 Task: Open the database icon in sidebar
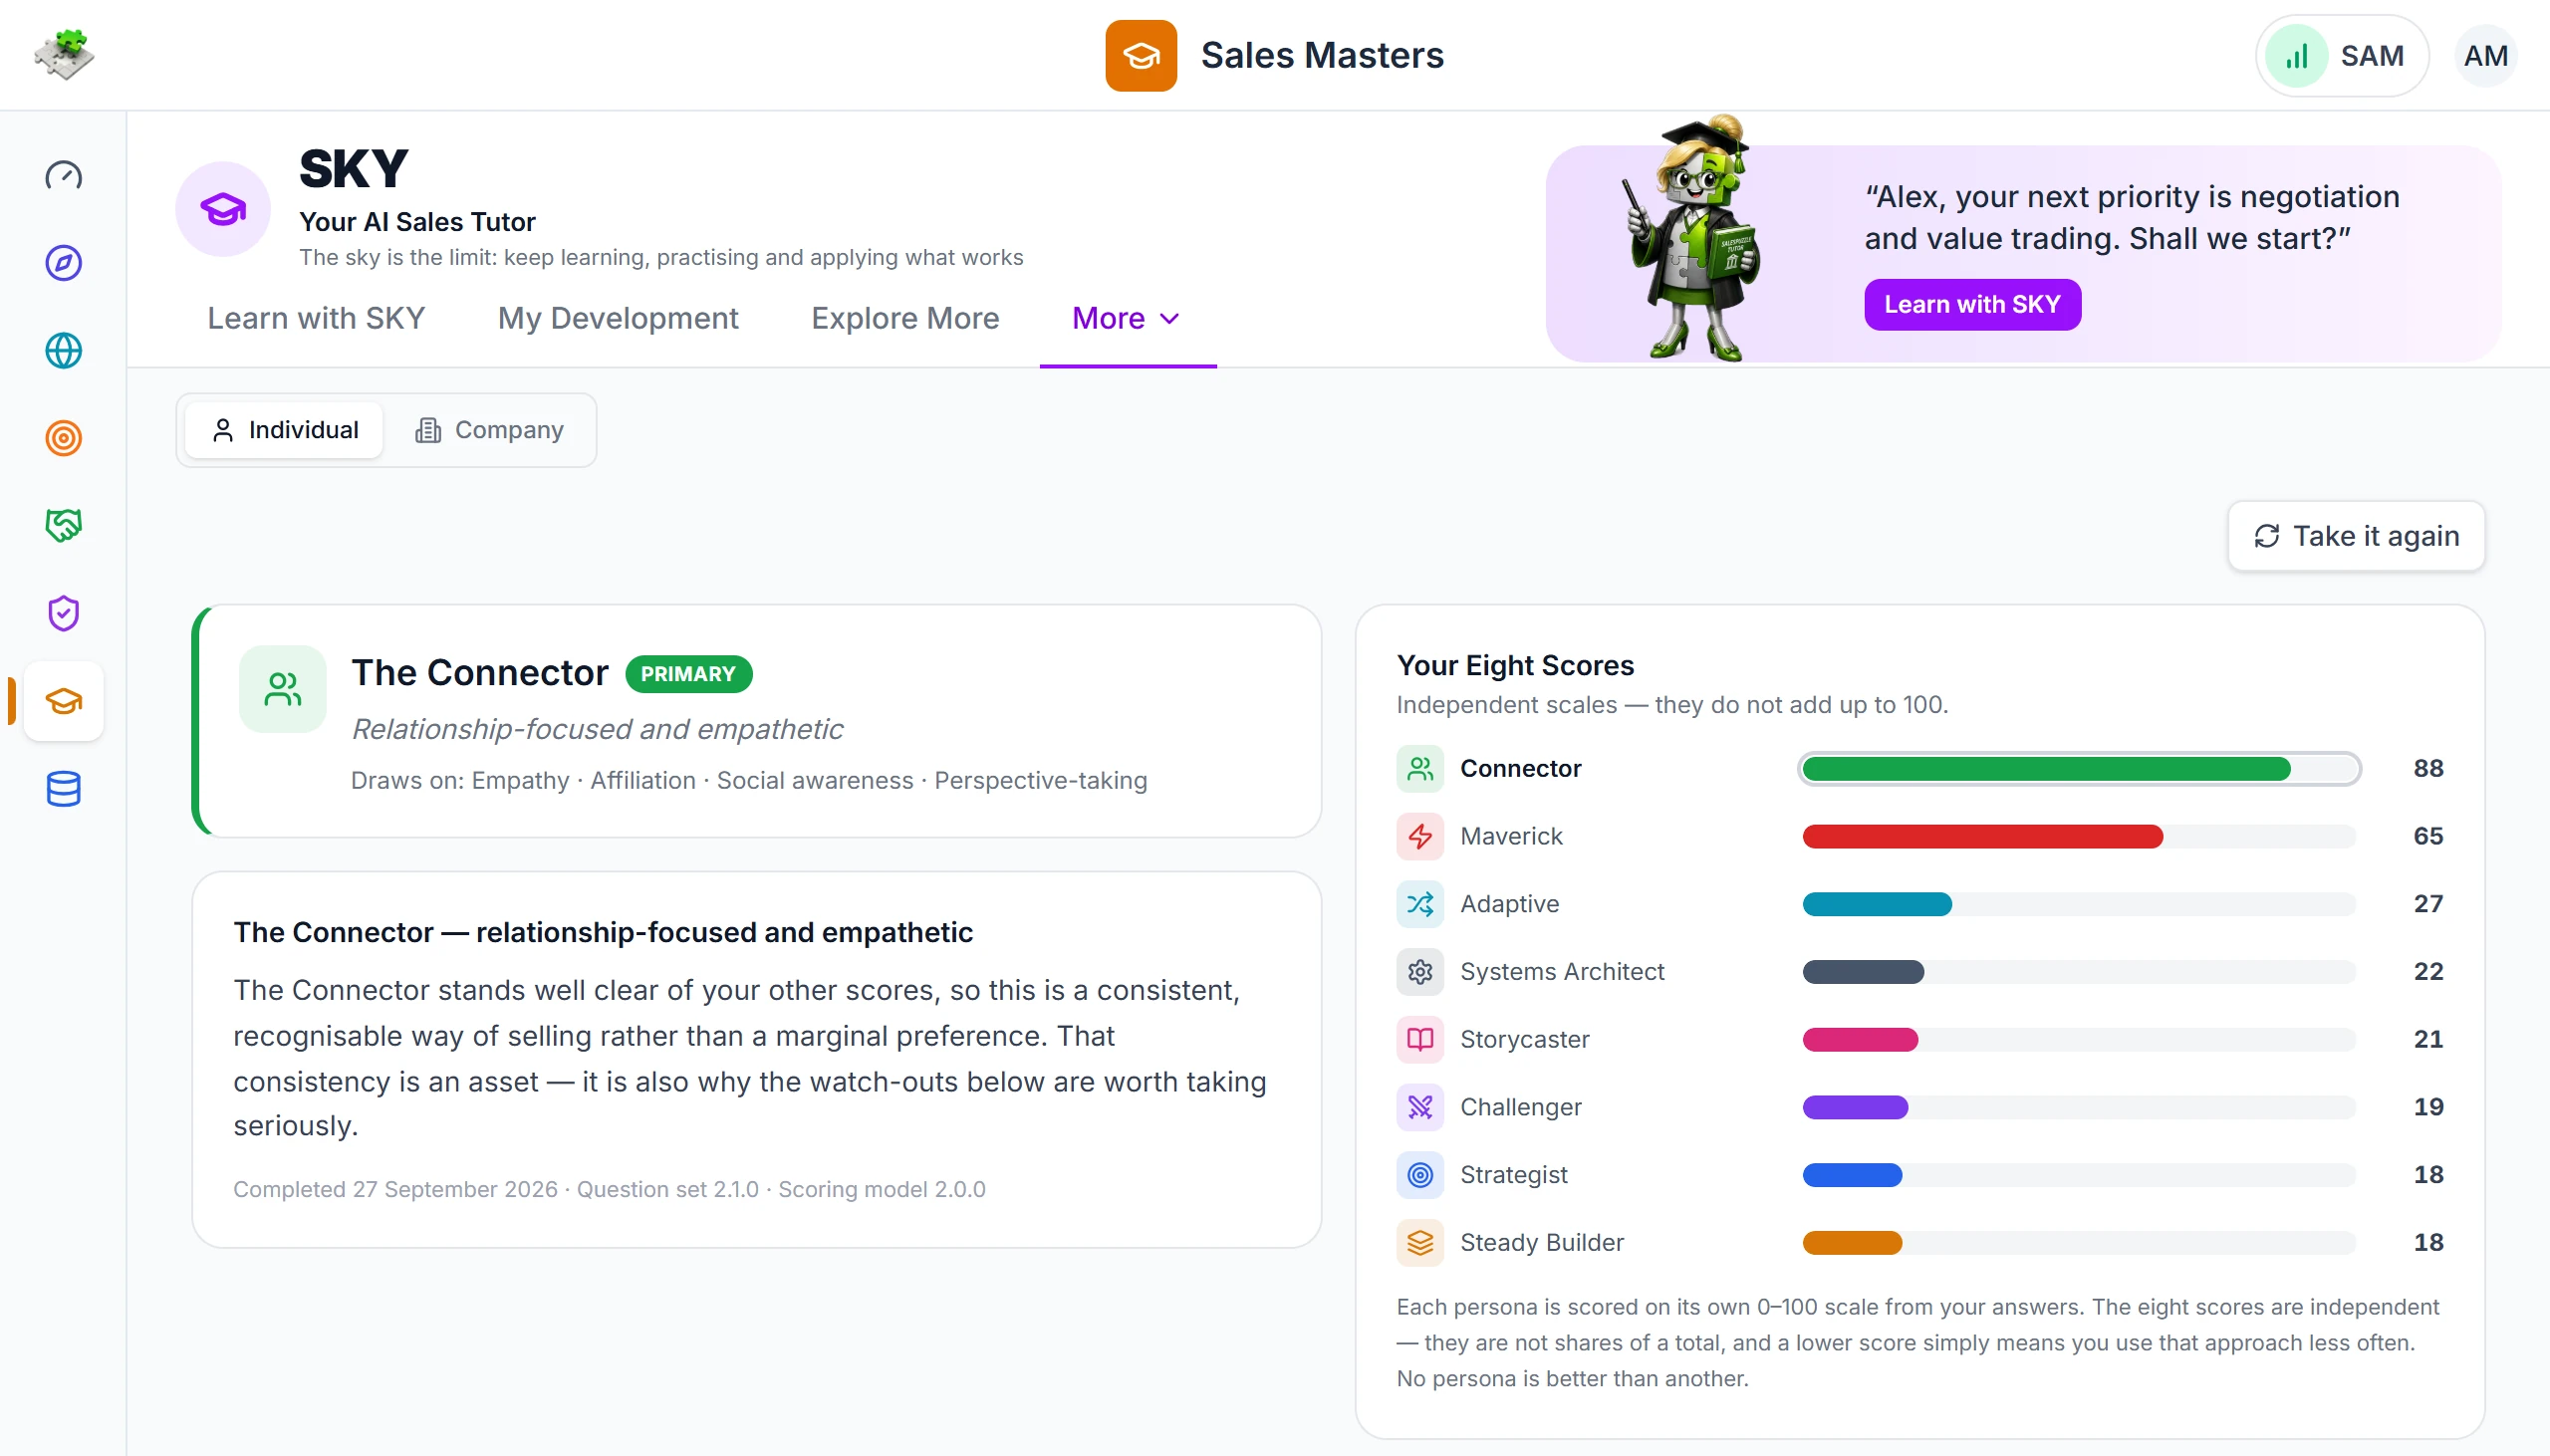64,789
